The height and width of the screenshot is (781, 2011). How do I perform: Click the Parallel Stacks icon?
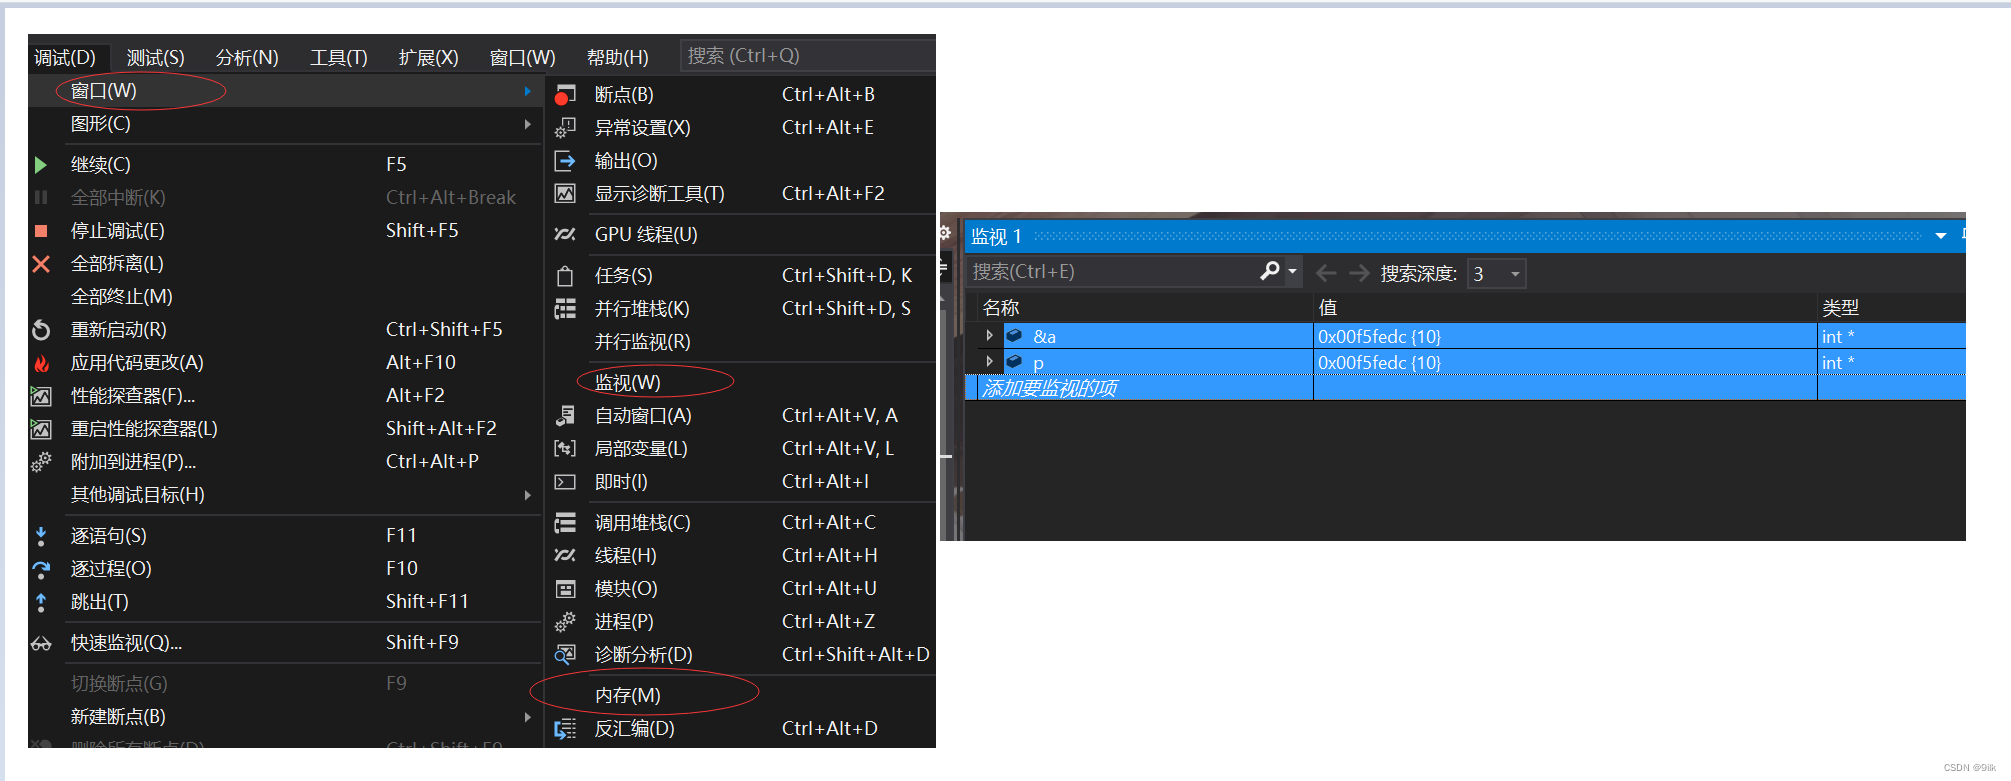point(565,309)
